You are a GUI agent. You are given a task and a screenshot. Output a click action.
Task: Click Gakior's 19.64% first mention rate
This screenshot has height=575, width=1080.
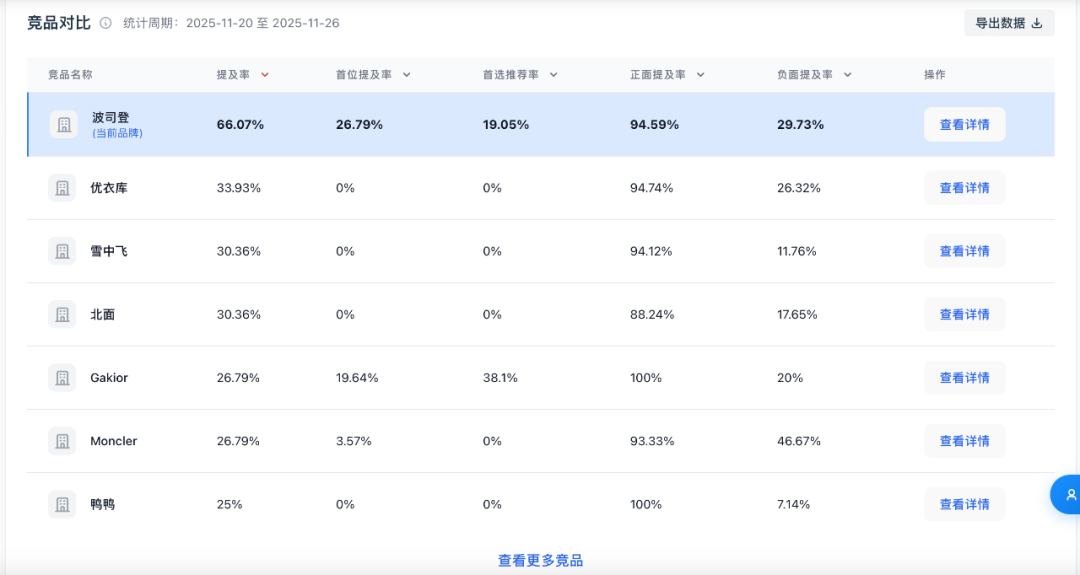point(357,378)
